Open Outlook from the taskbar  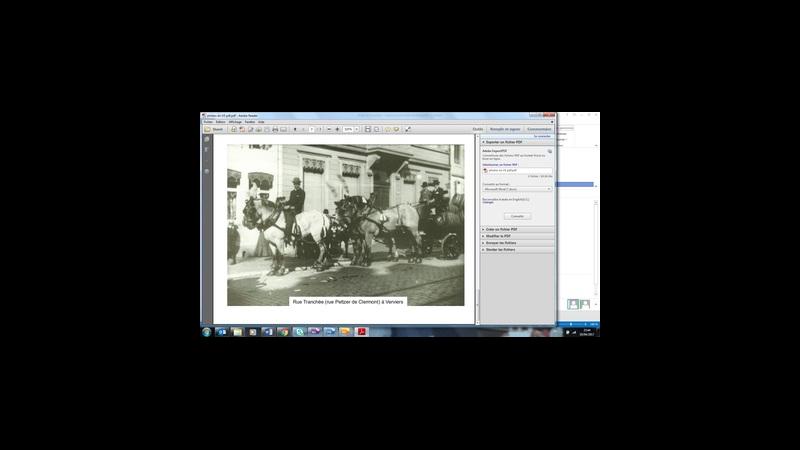221,332
